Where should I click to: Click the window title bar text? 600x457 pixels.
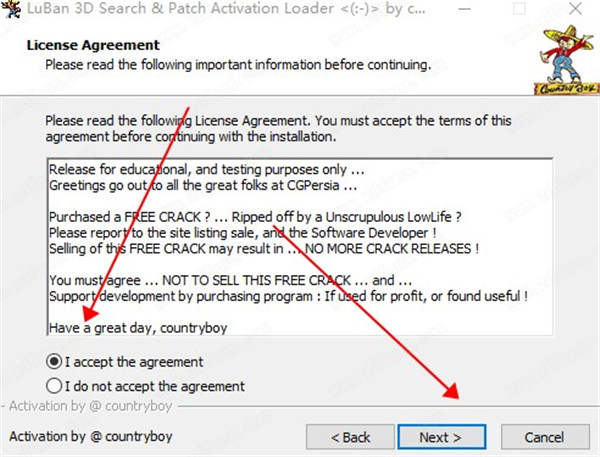(x=226, y=9)
